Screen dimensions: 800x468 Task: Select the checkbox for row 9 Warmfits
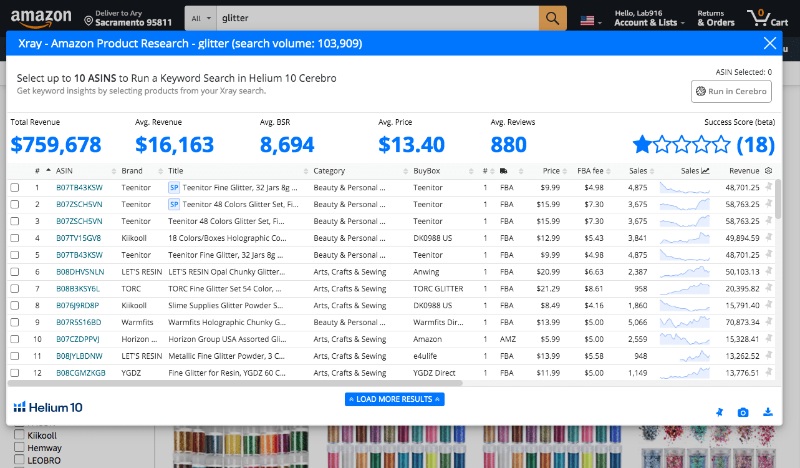(x=15, y=322)
